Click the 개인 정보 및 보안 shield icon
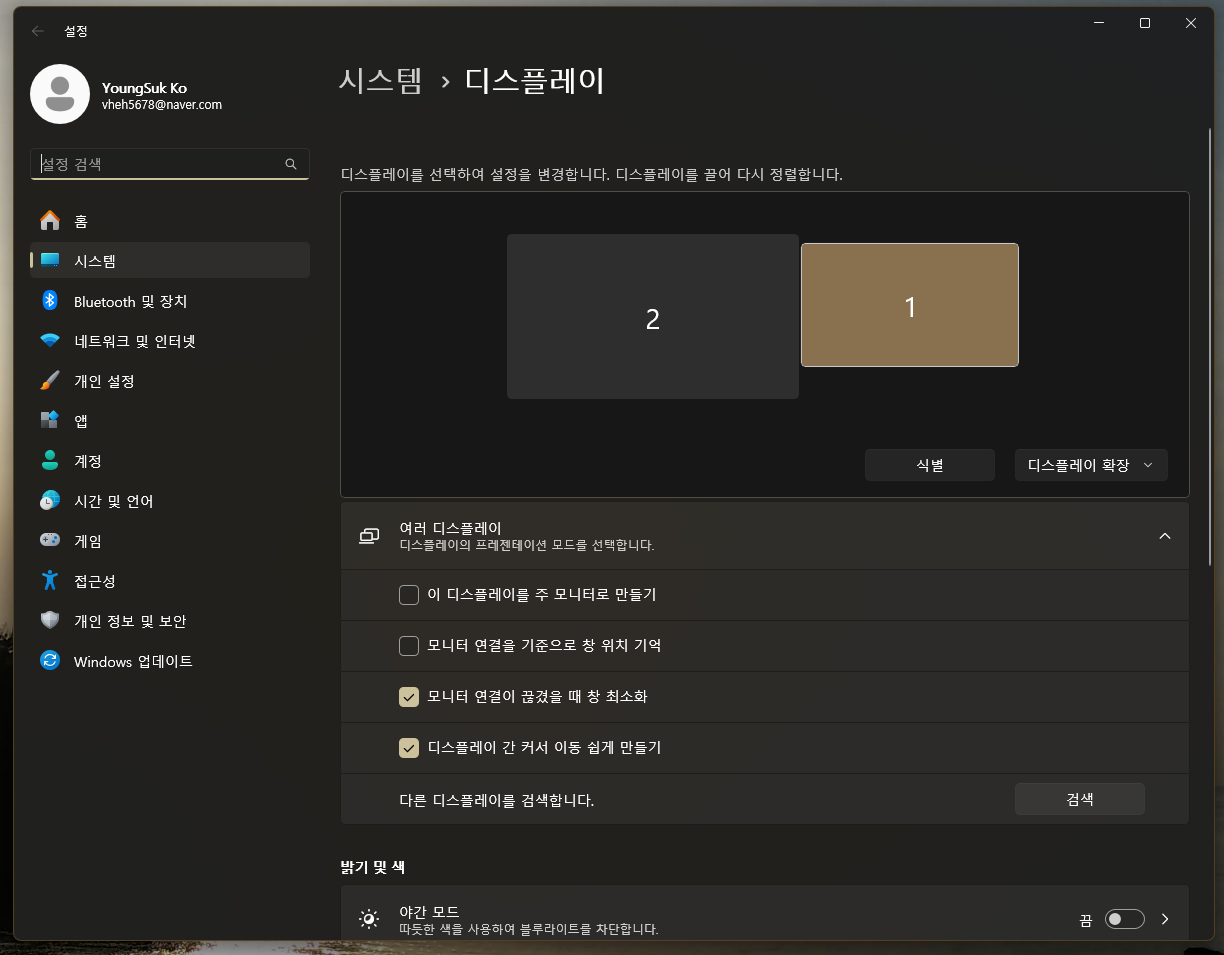The height and width of the screenshot is (955, 1224). (50, 621)
